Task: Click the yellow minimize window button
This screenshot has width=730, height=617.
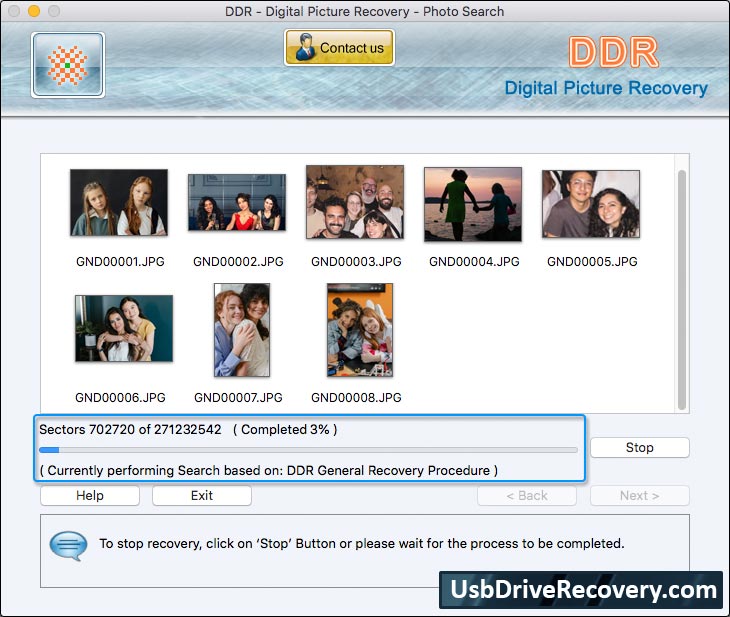Action: tap(34, 11)
